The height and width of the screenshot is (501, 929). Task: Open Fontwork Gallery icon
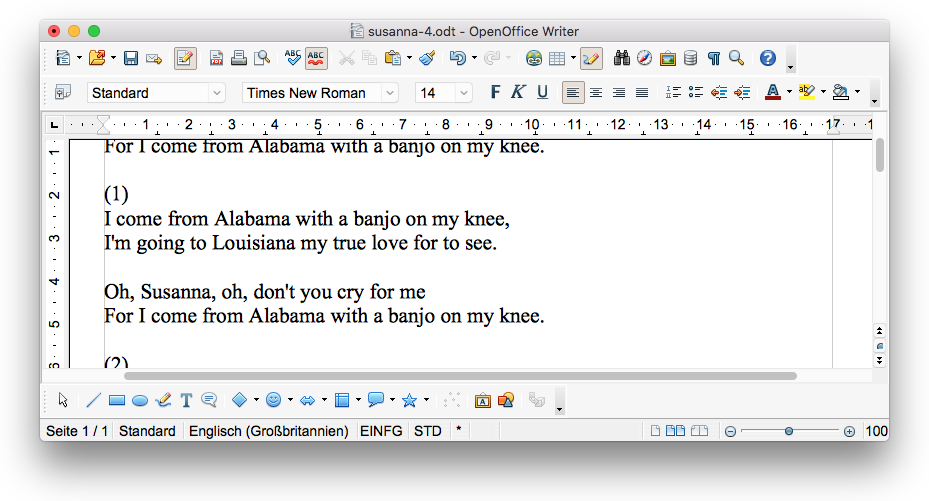(x=483, y=401)
